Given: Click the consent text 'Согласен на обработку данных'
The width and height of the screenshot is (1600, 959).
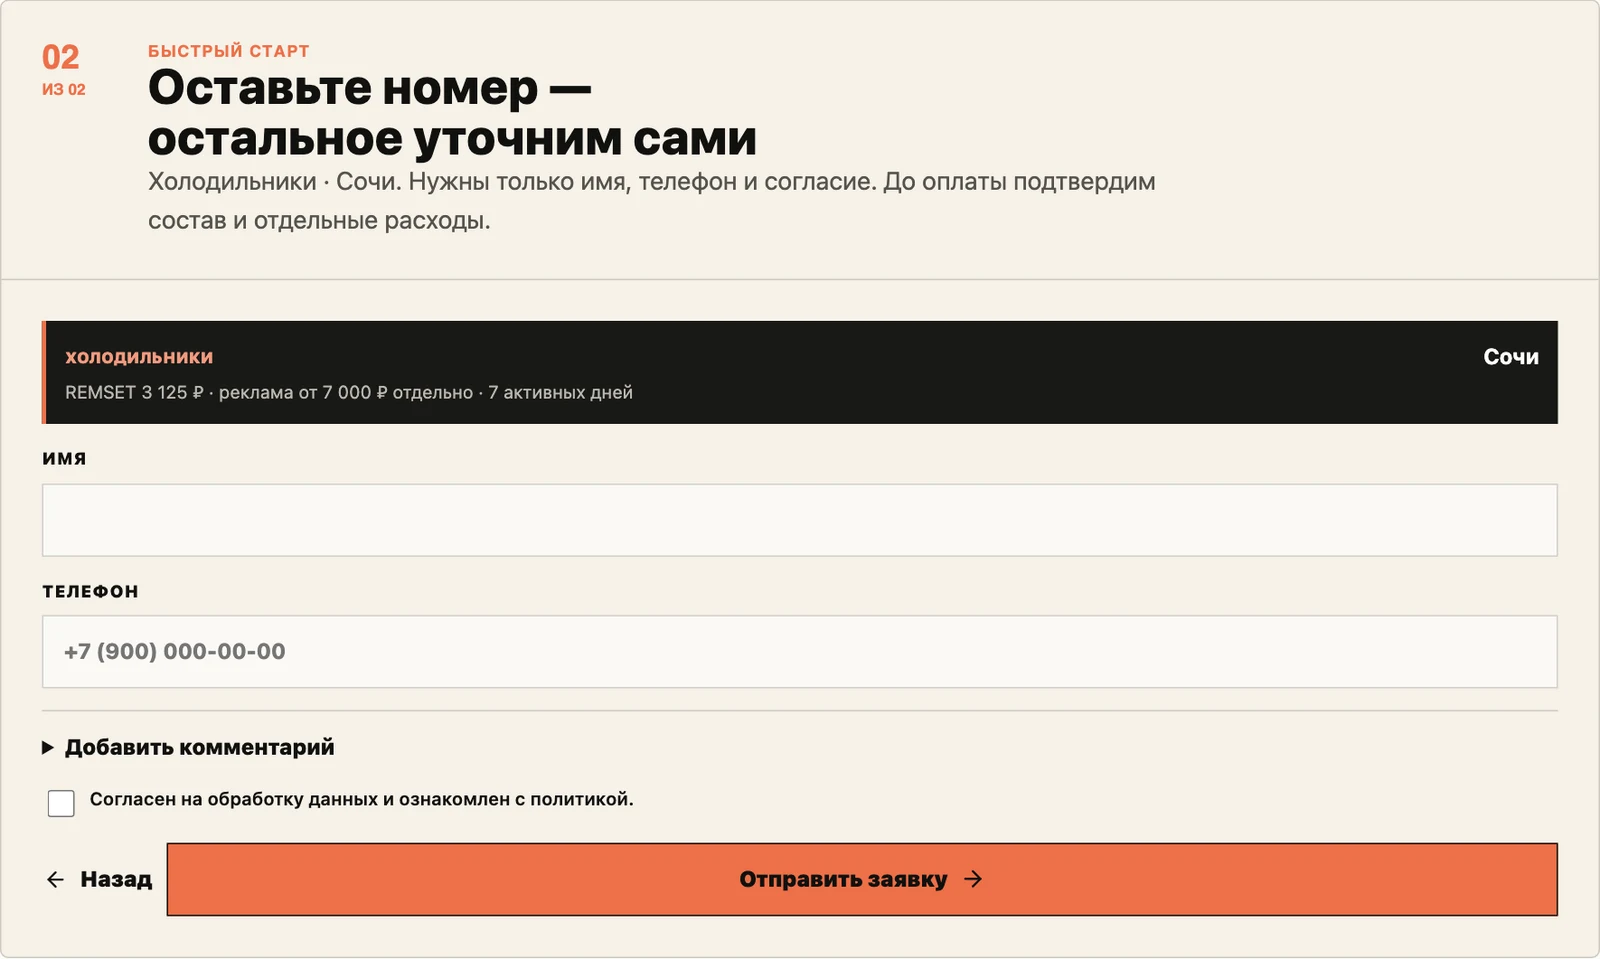Looking at the screenshot, I should pos(362,799).
